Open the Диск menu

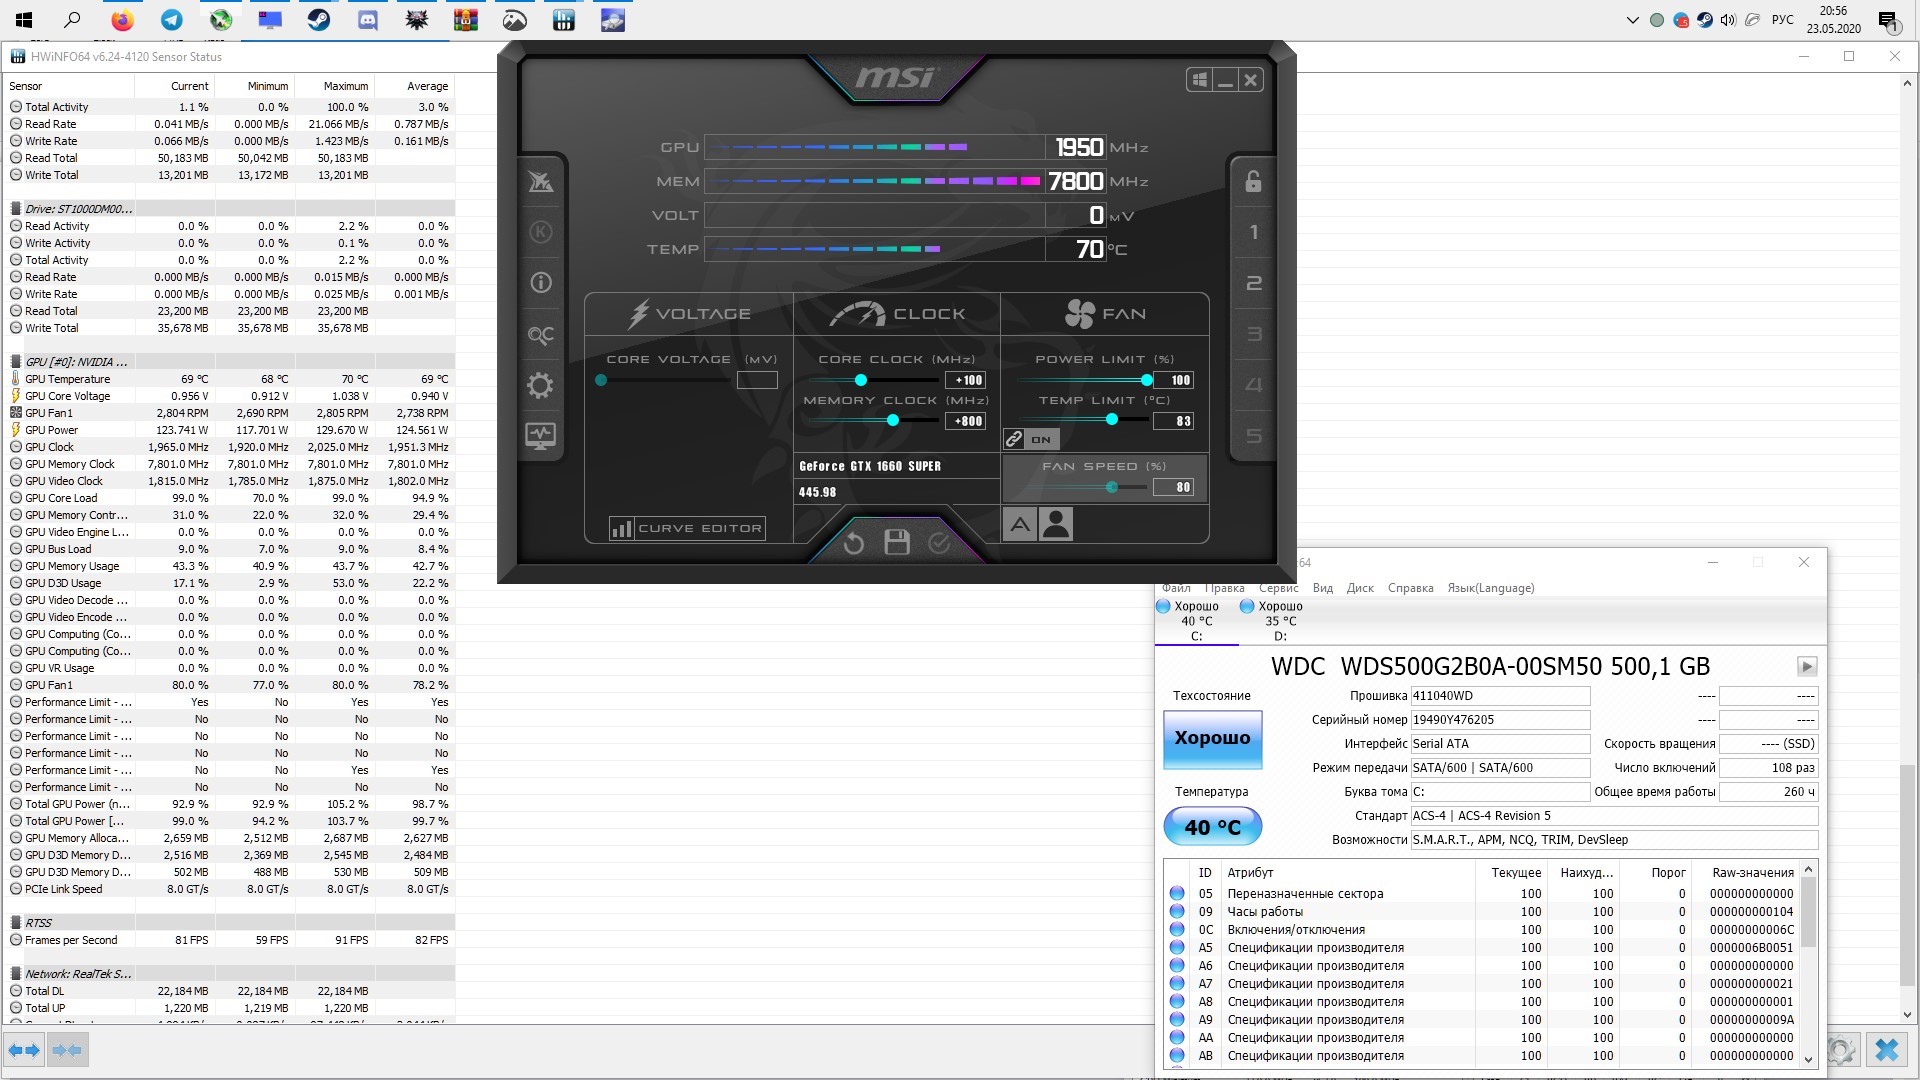tap(1360, 588)
